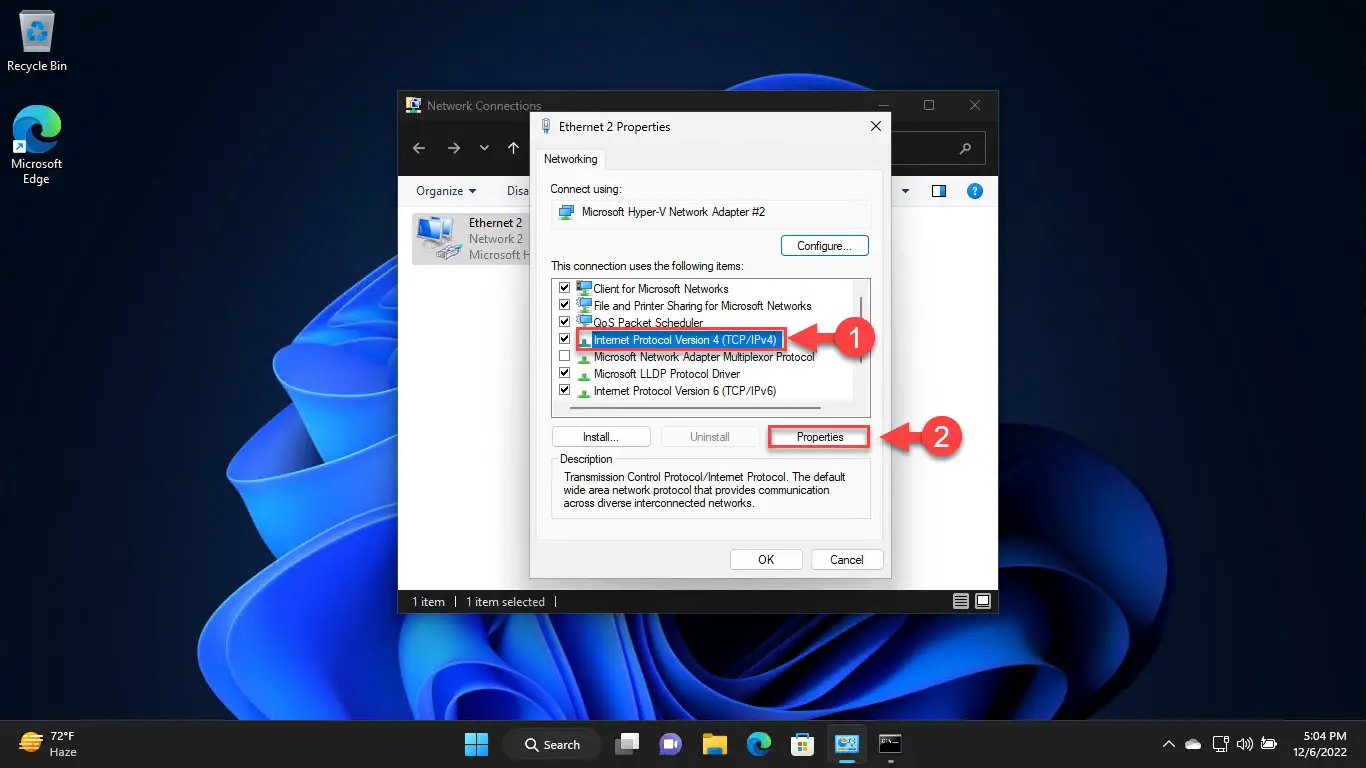This screenshot has width=1366, height=768.
Task: Click the Network Connections search field
Action: 936,148
